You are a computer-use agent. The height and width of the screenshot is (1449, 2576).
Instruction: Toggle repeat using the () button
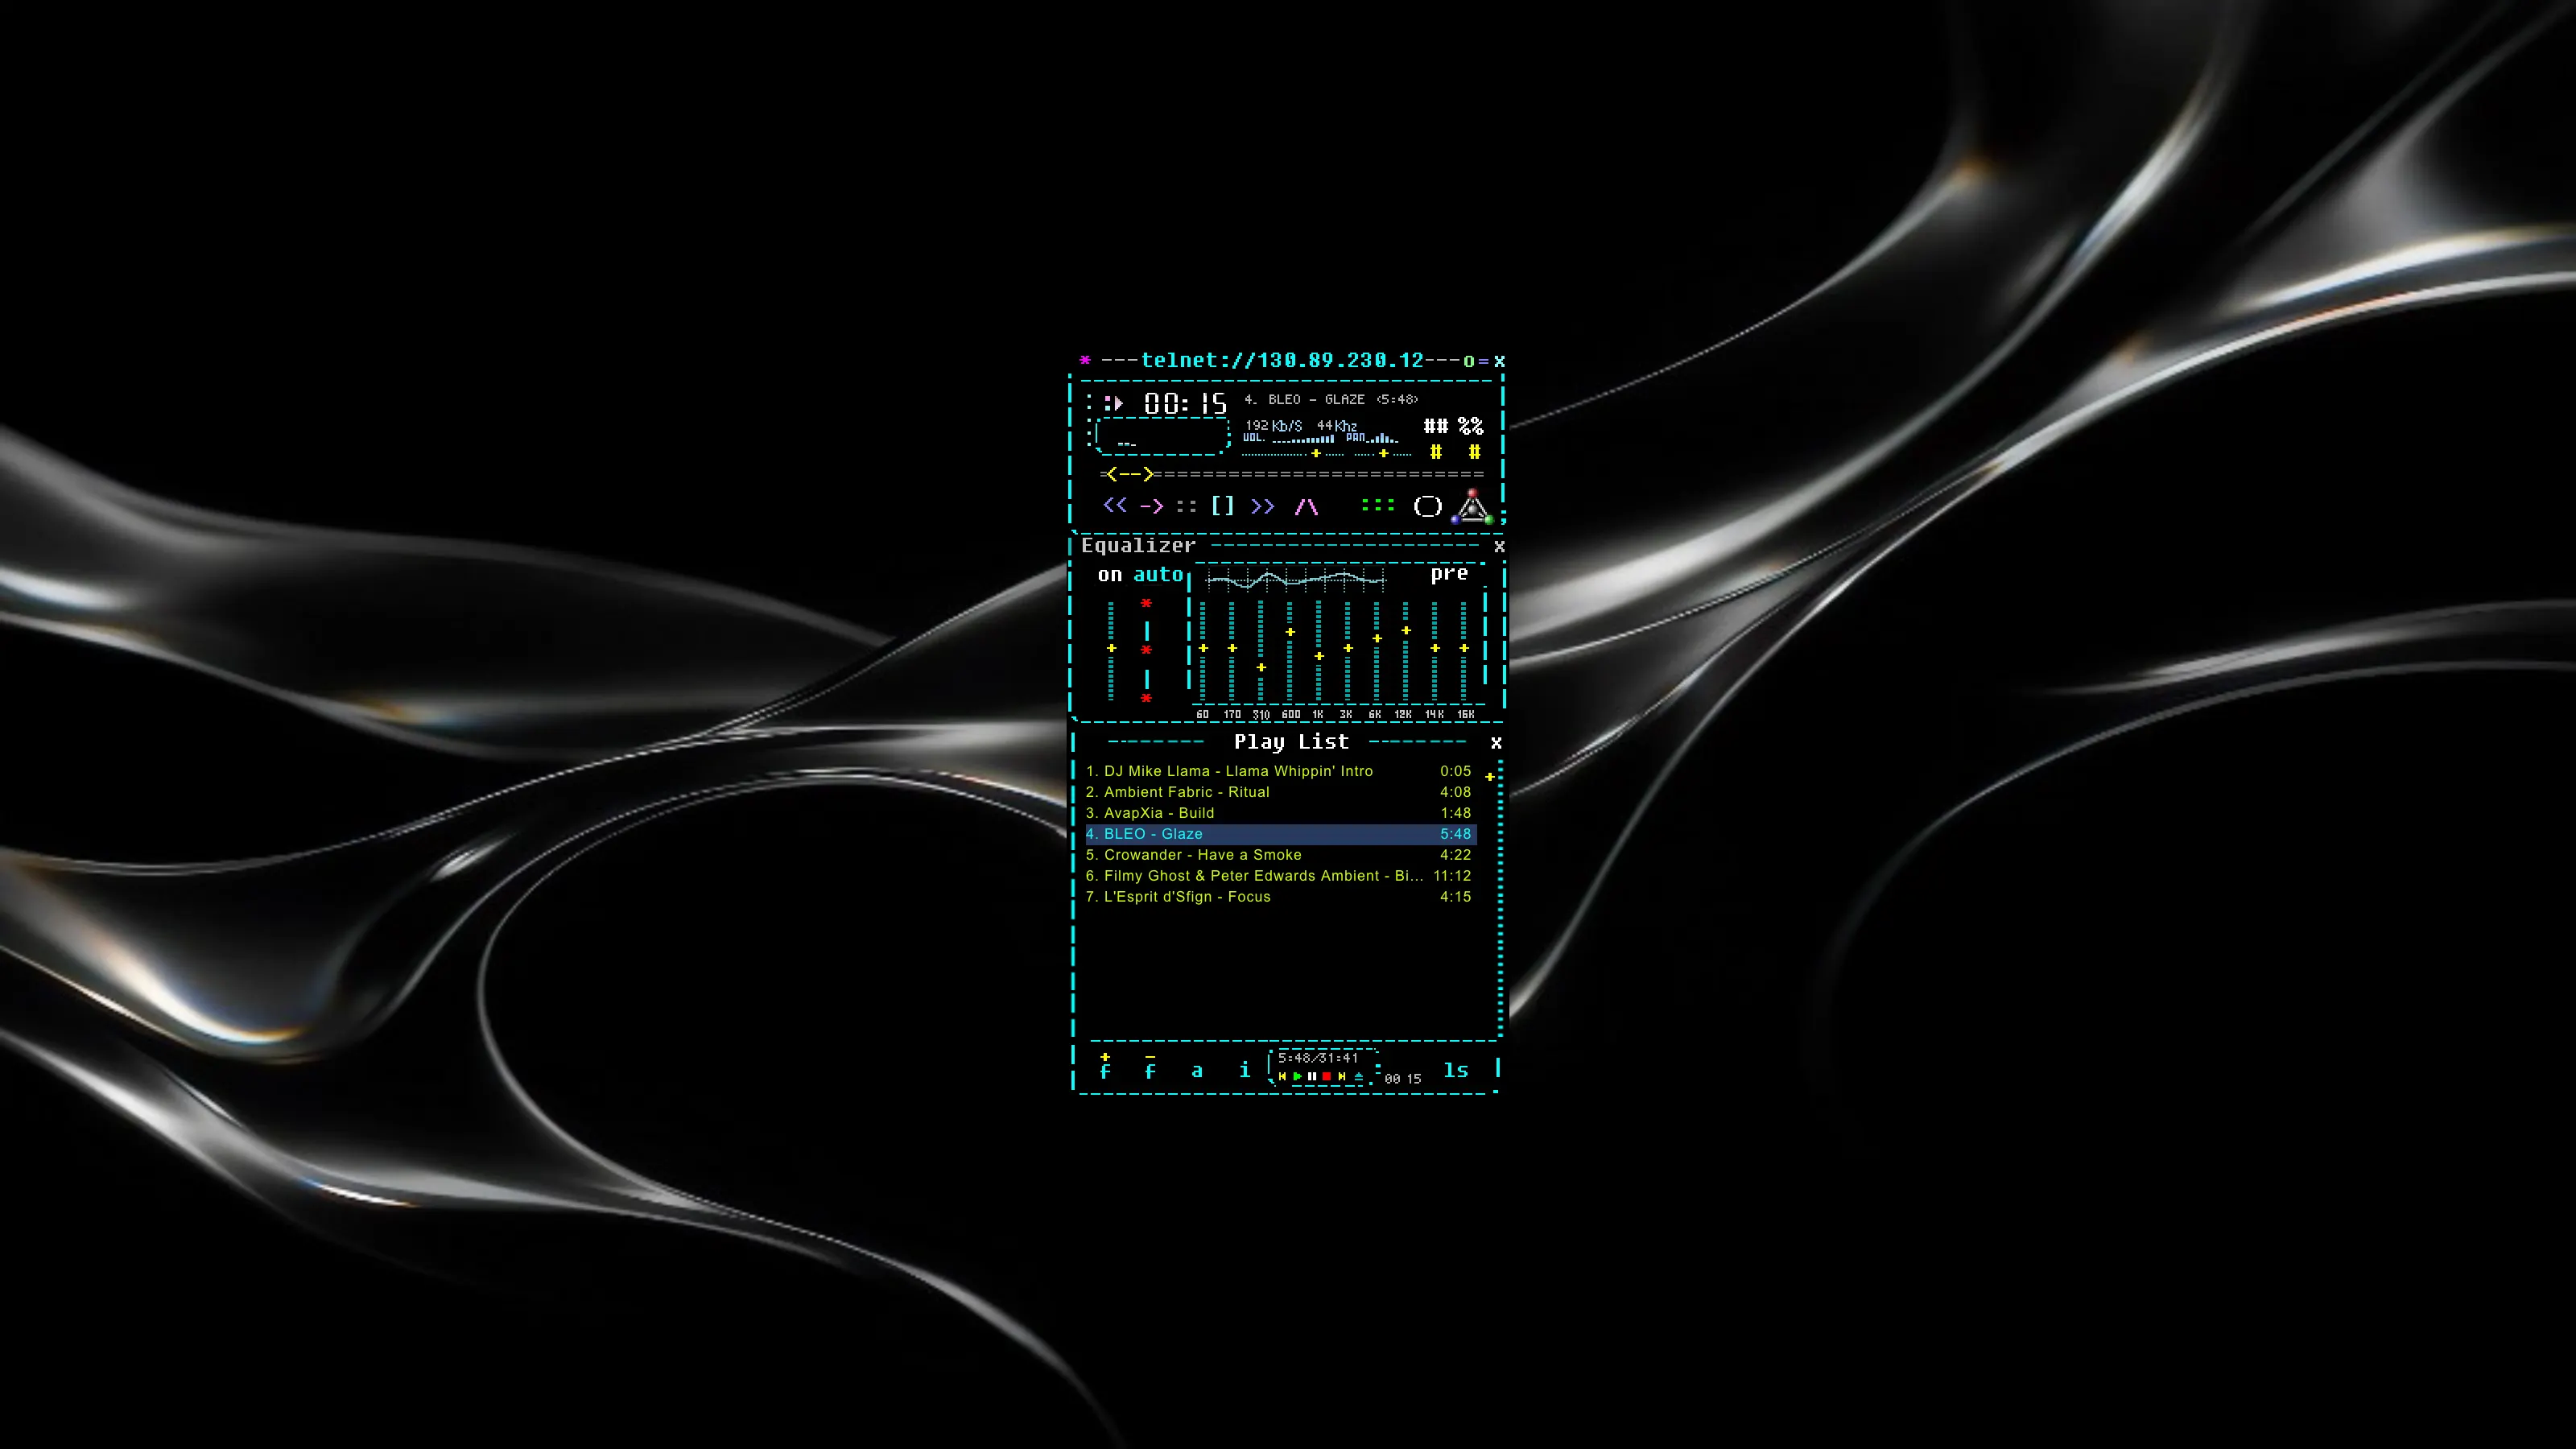pos(1428,506)
